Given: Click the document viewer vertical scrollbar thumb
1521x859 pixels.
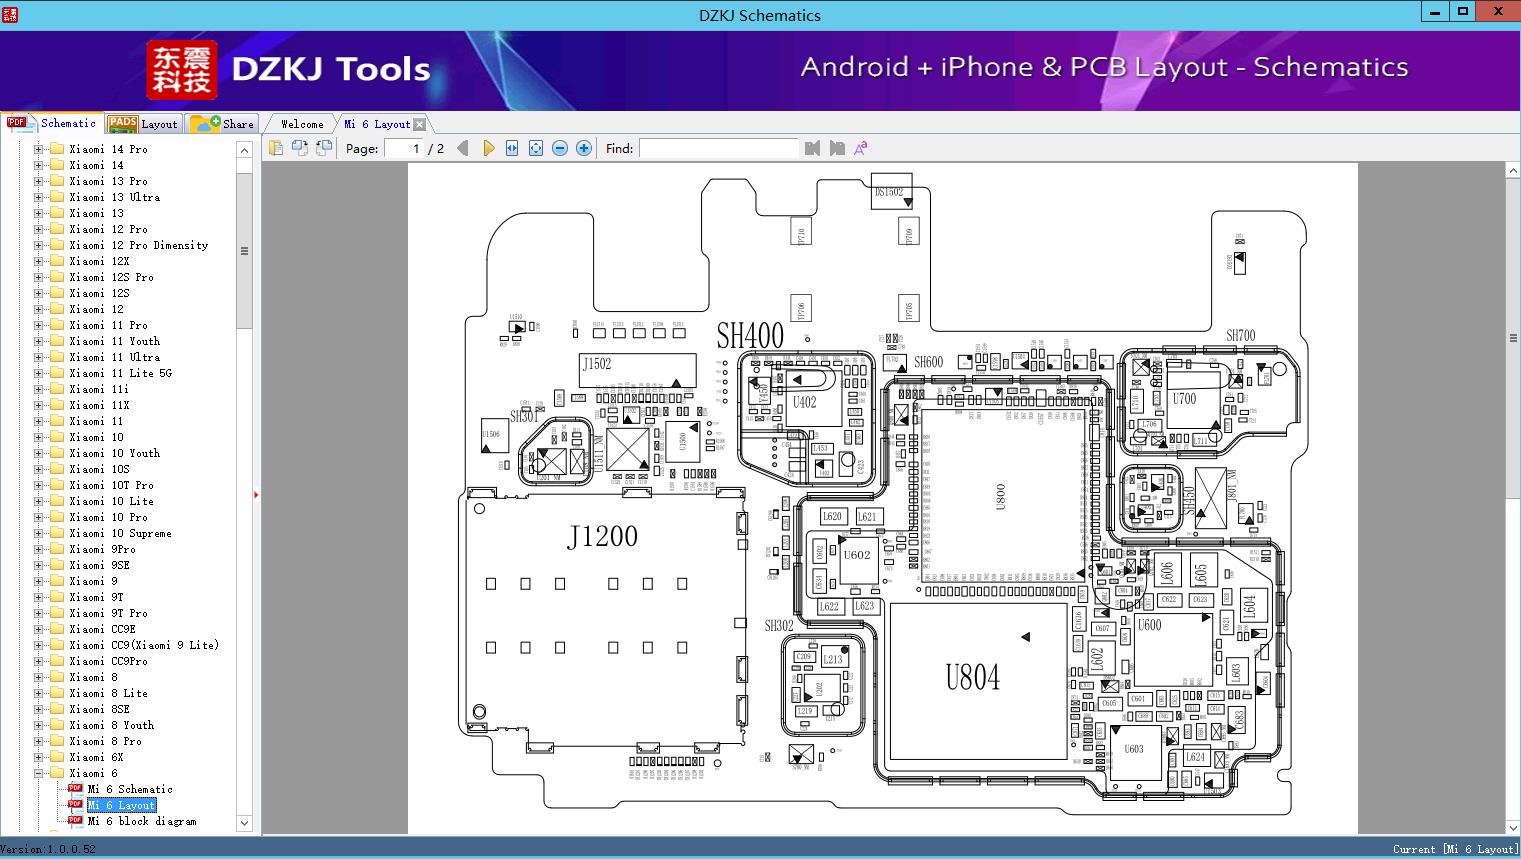Looking at the screenshot, I should click(1513, 338).
